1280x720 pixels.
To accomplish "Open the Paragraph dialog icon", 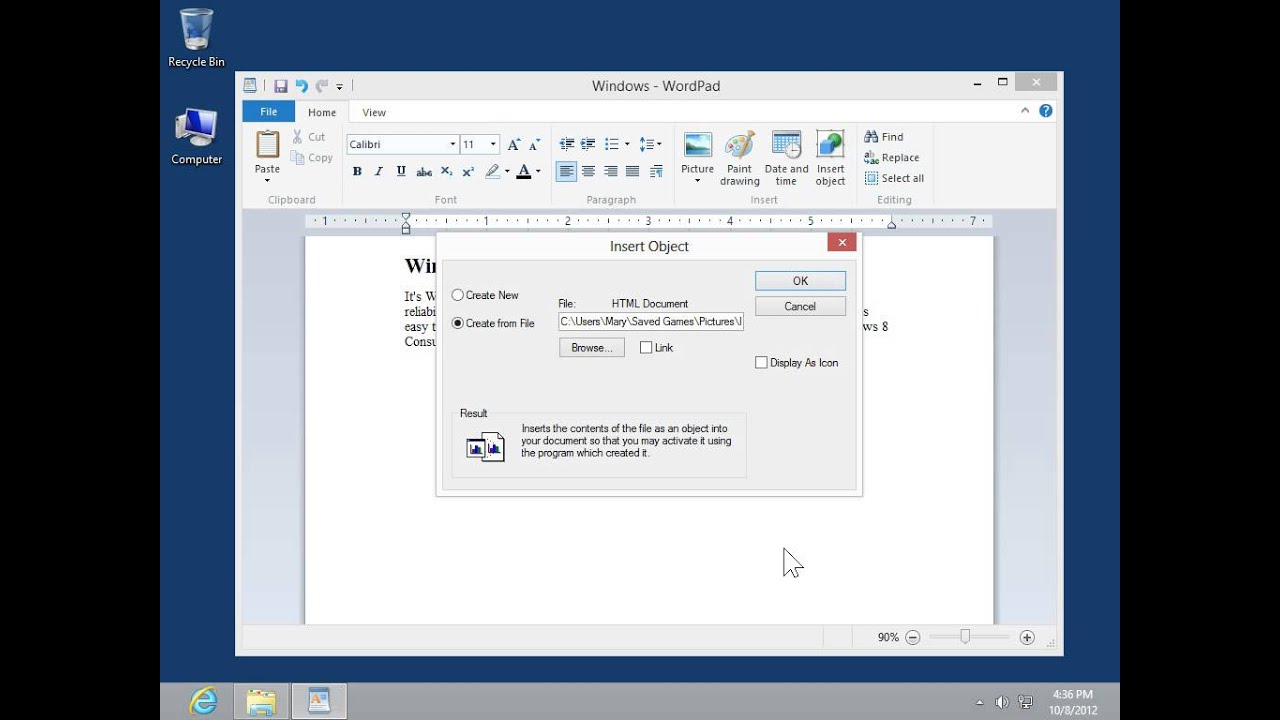I will [656, 172].
